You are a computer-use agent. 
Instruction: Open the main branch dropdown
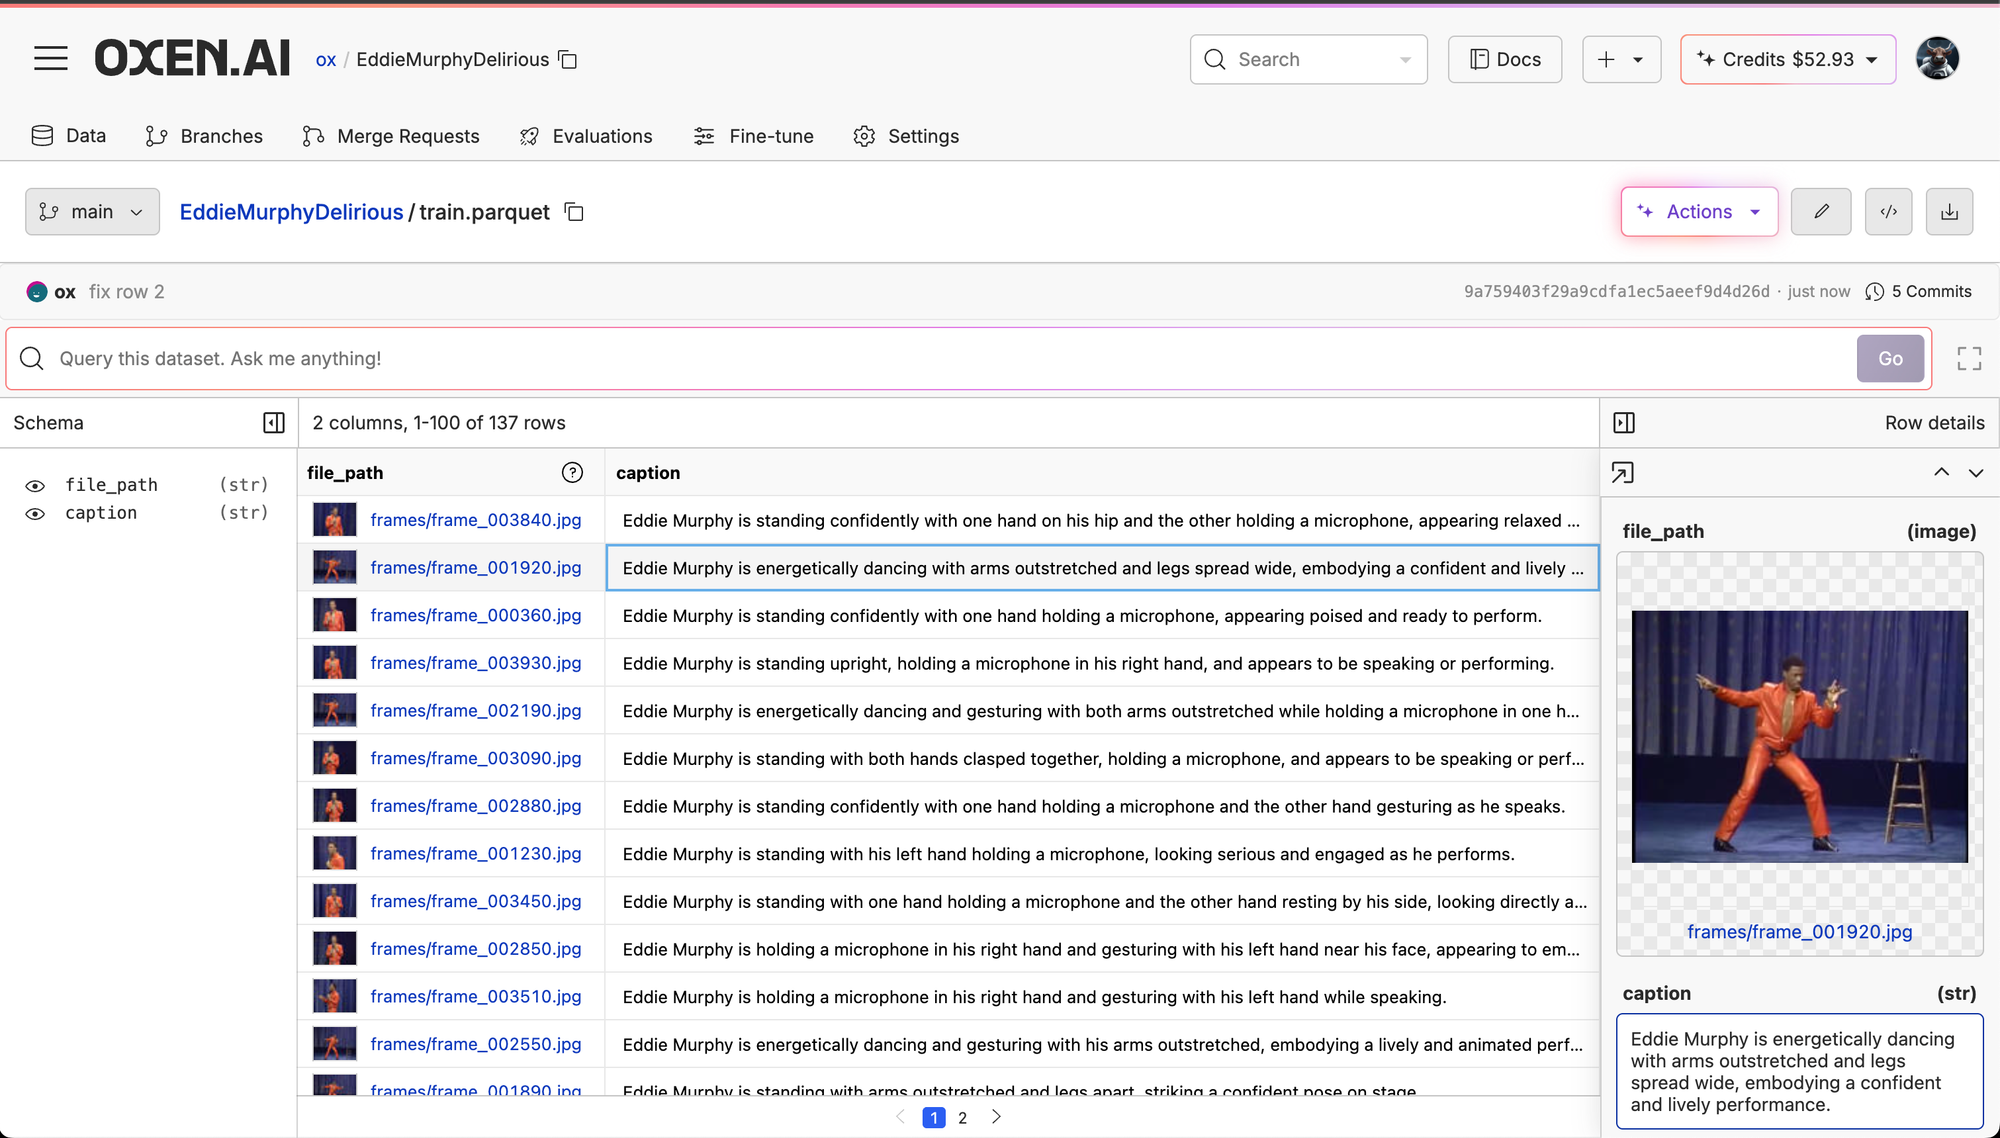92,212
